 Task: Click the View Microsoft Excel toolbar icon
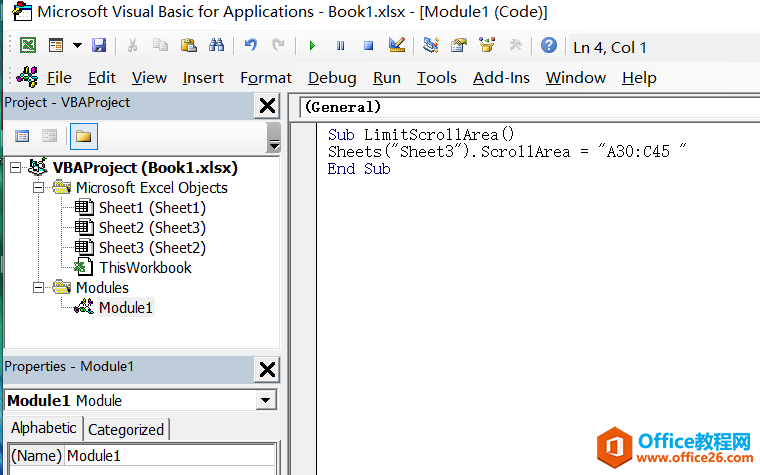[28, 46]
